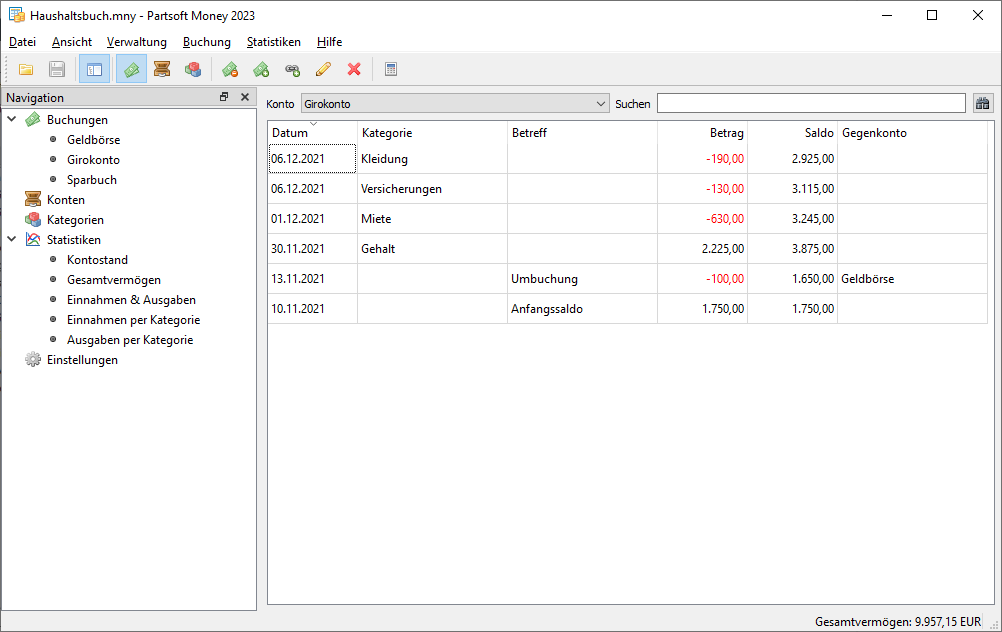Click the binoculars search button
1002x632 pixels.
point(982,103)
